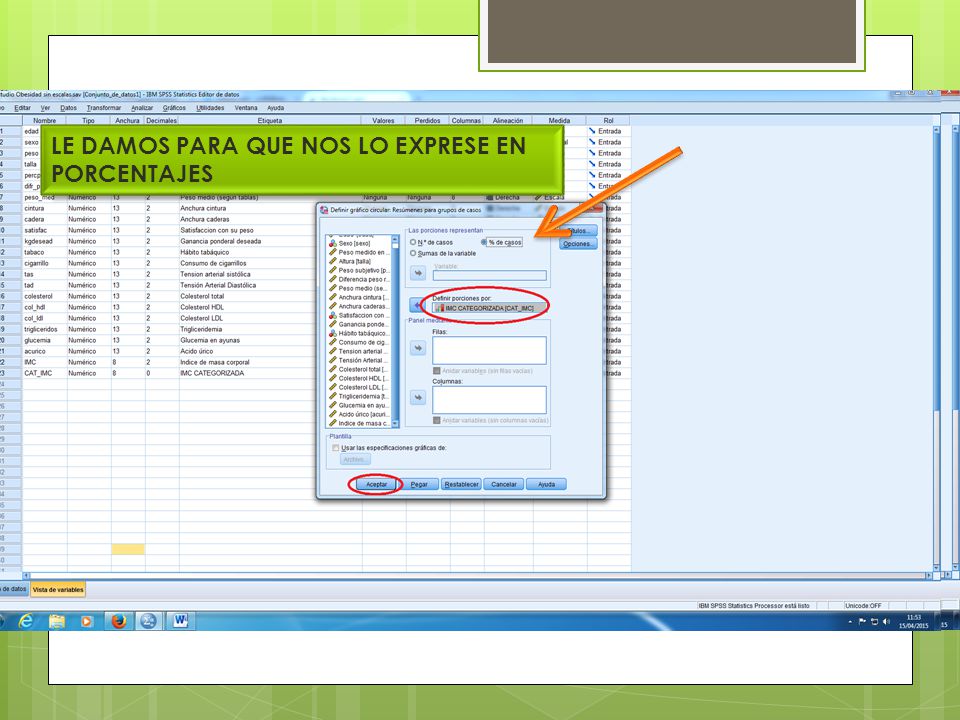The height and width of the screenshot is (720, 960).
Task: Select Altura [talla] in the variable list
Action: 354,261
